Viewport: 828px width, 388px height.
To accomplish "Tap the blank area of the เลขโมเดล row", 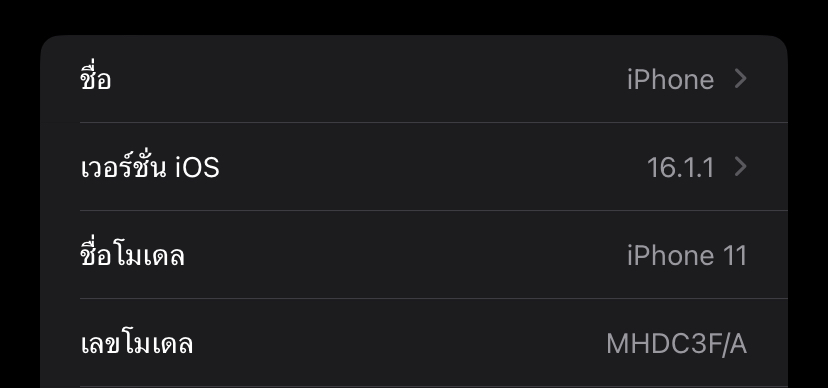I will [399, 344].
